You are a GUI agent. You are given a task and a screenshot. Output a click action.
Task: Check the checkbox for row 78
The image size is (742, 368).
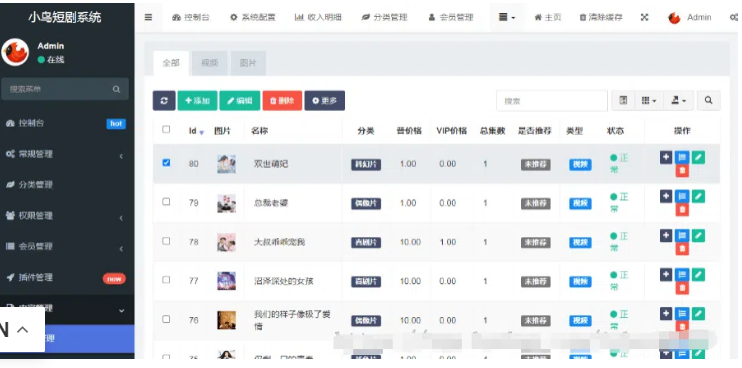166,241
